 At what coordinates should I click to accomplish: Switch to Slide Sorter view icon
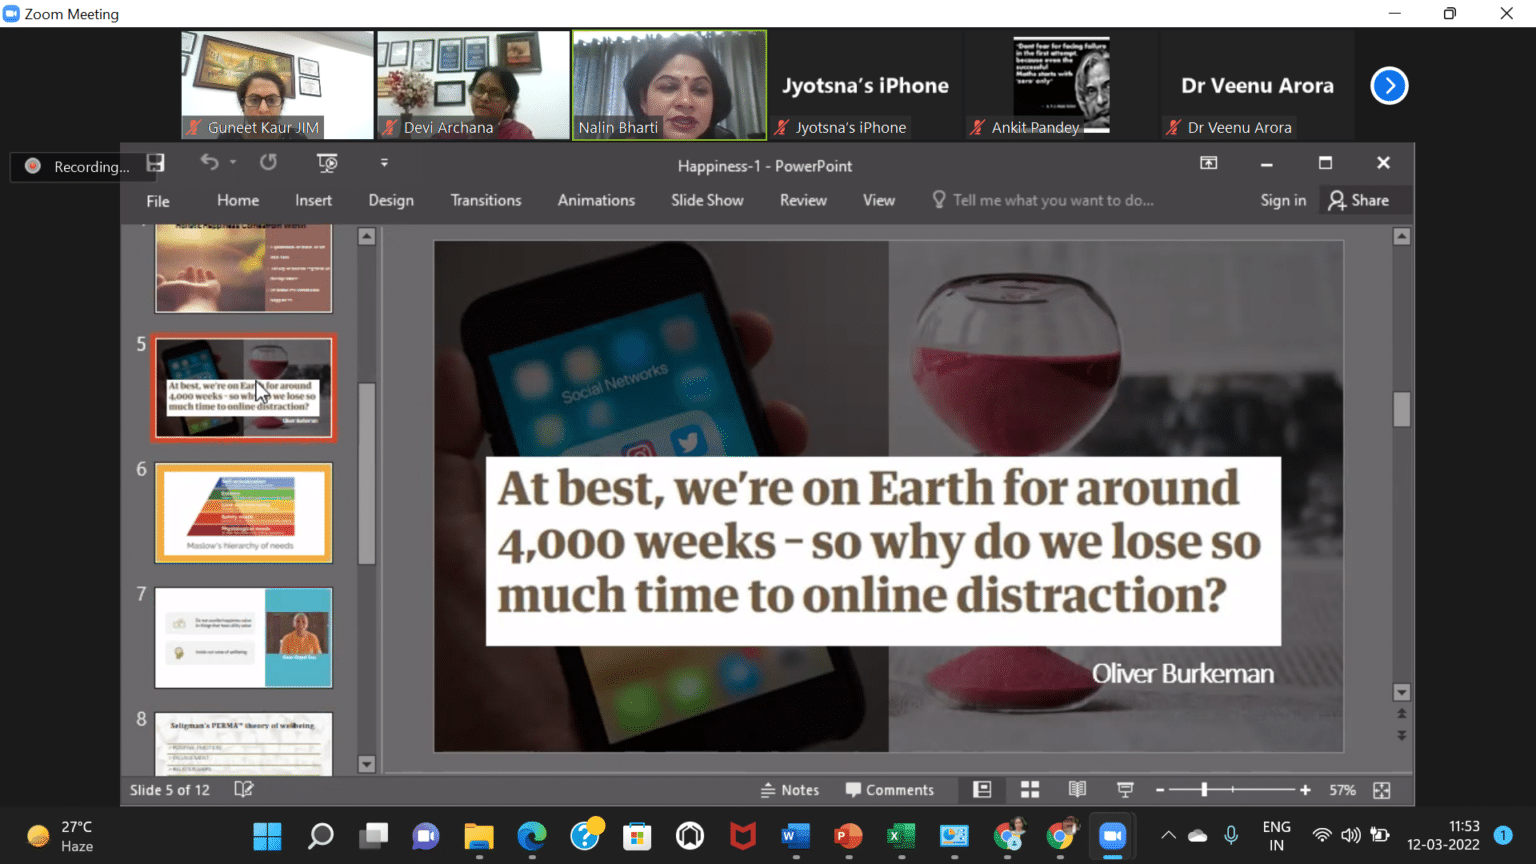(x=1029, y=790)
